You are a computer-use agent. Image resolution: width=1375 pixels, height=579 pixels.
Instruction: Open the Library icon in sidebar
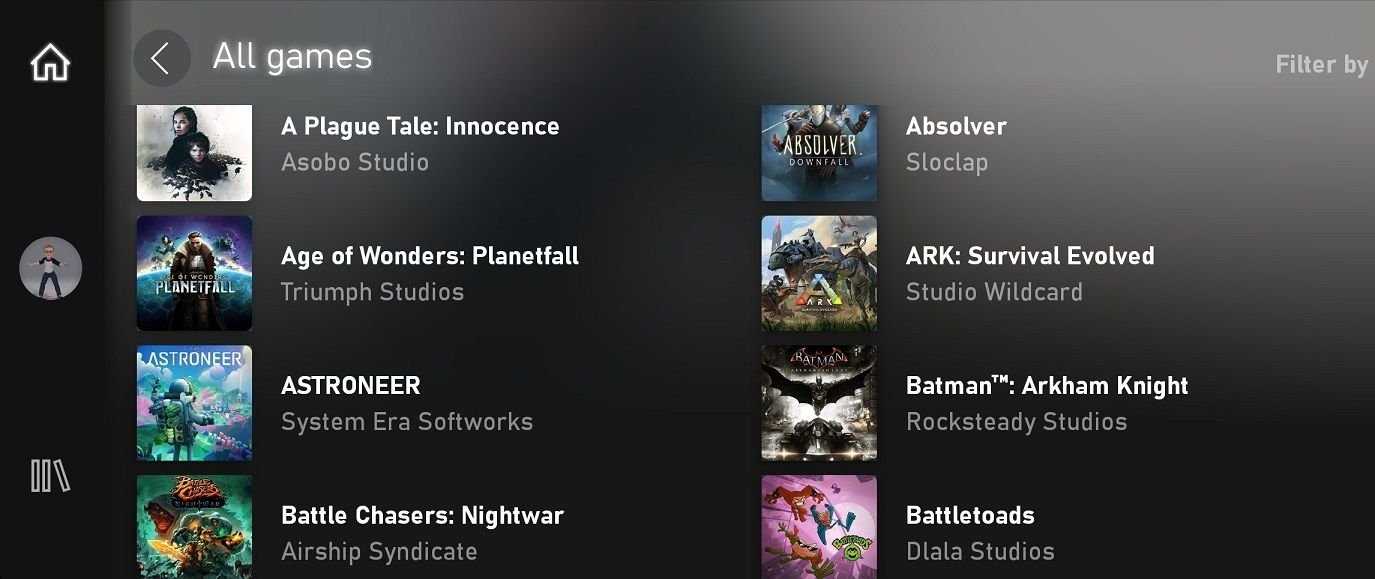(x=50, y=476)
